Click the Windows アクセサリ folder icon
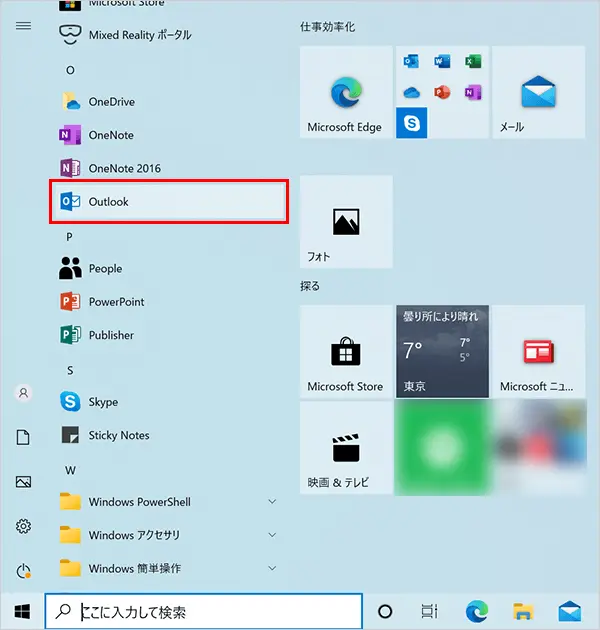 (x=70, y=535)
